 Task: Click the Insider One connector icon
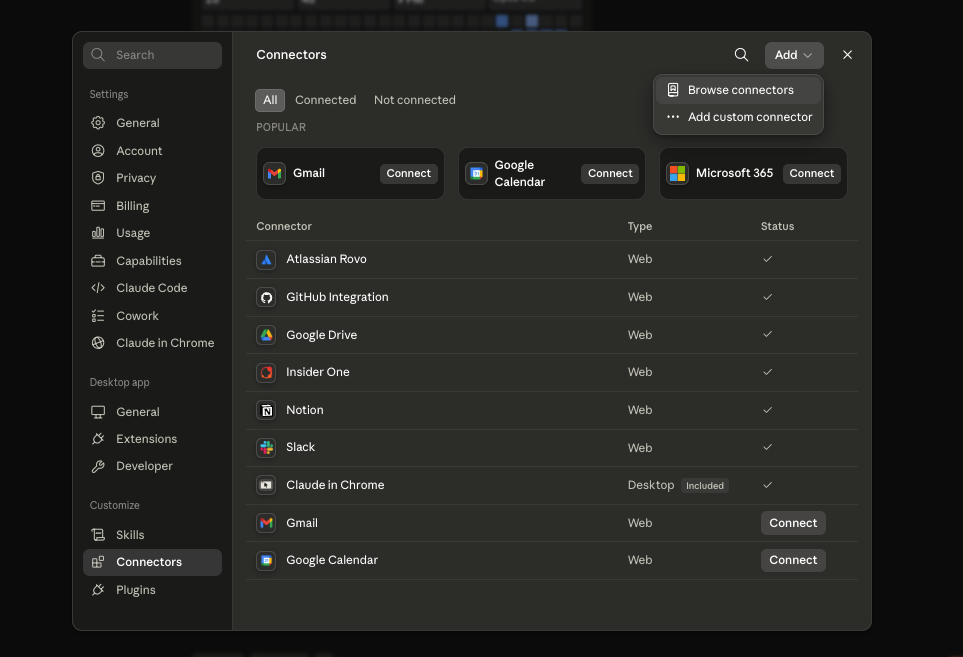pos(266,372)
